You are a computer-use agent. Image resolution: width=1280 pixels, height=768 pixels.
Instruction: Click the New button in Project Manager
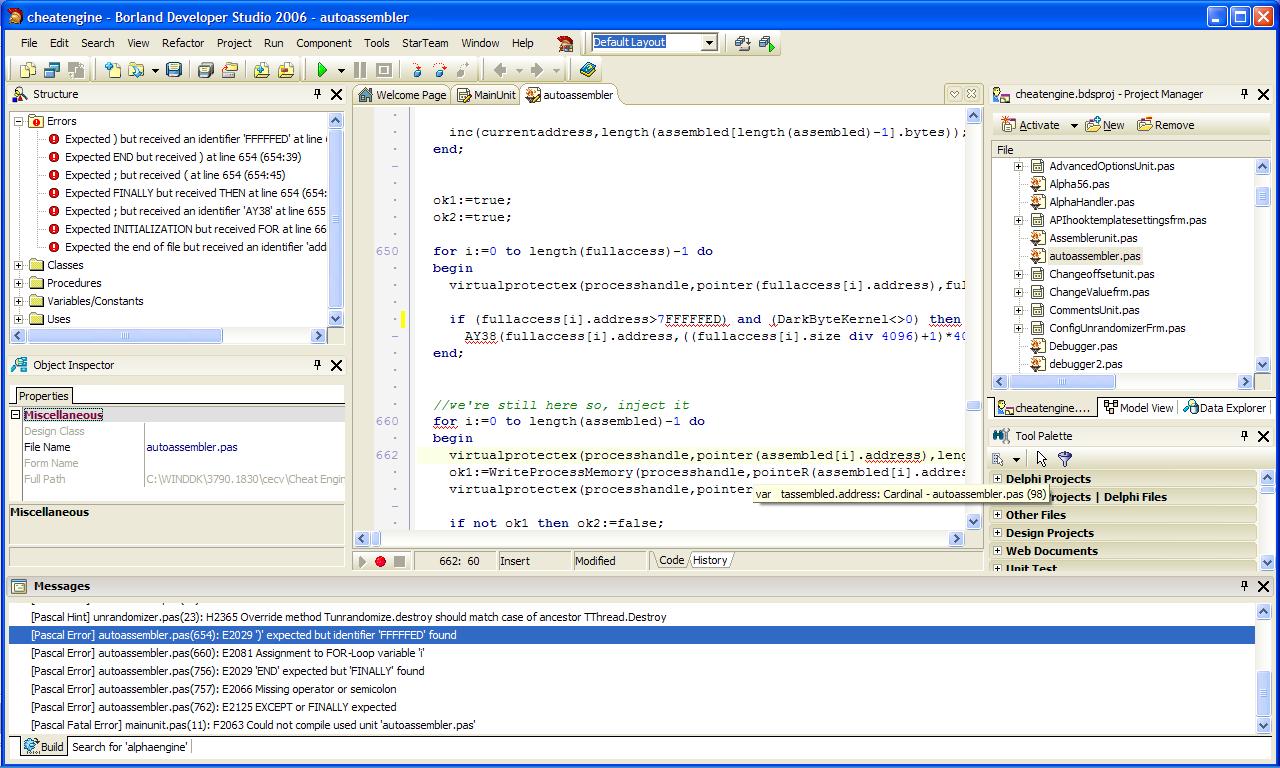[1105, 125]
